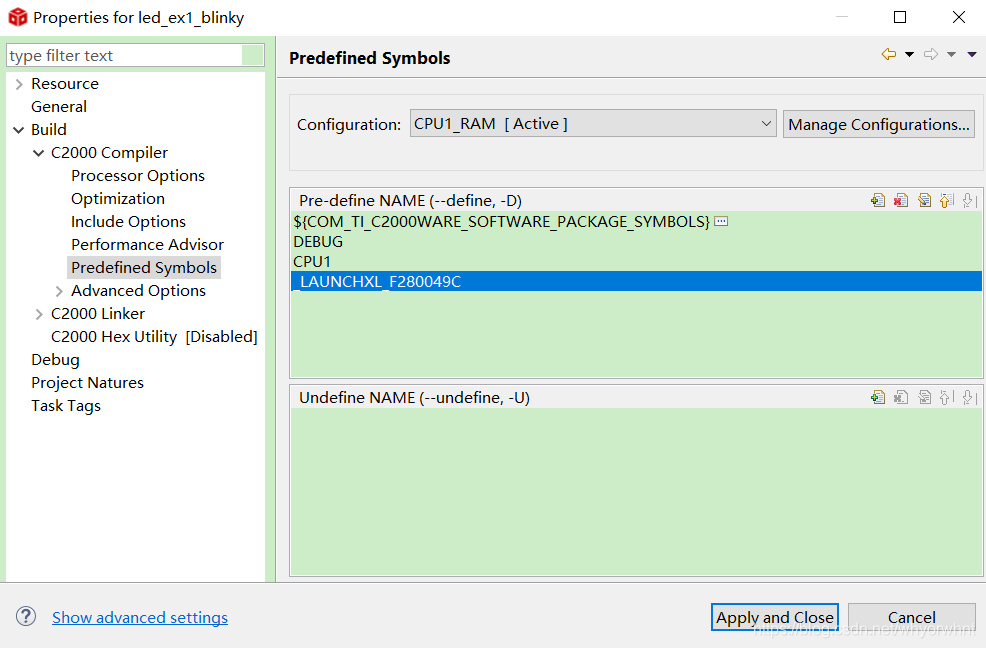Click the Back navigation arrow icon
This screenshot has width=986, height=648.
pyautogui.click(x=889, y=54)
